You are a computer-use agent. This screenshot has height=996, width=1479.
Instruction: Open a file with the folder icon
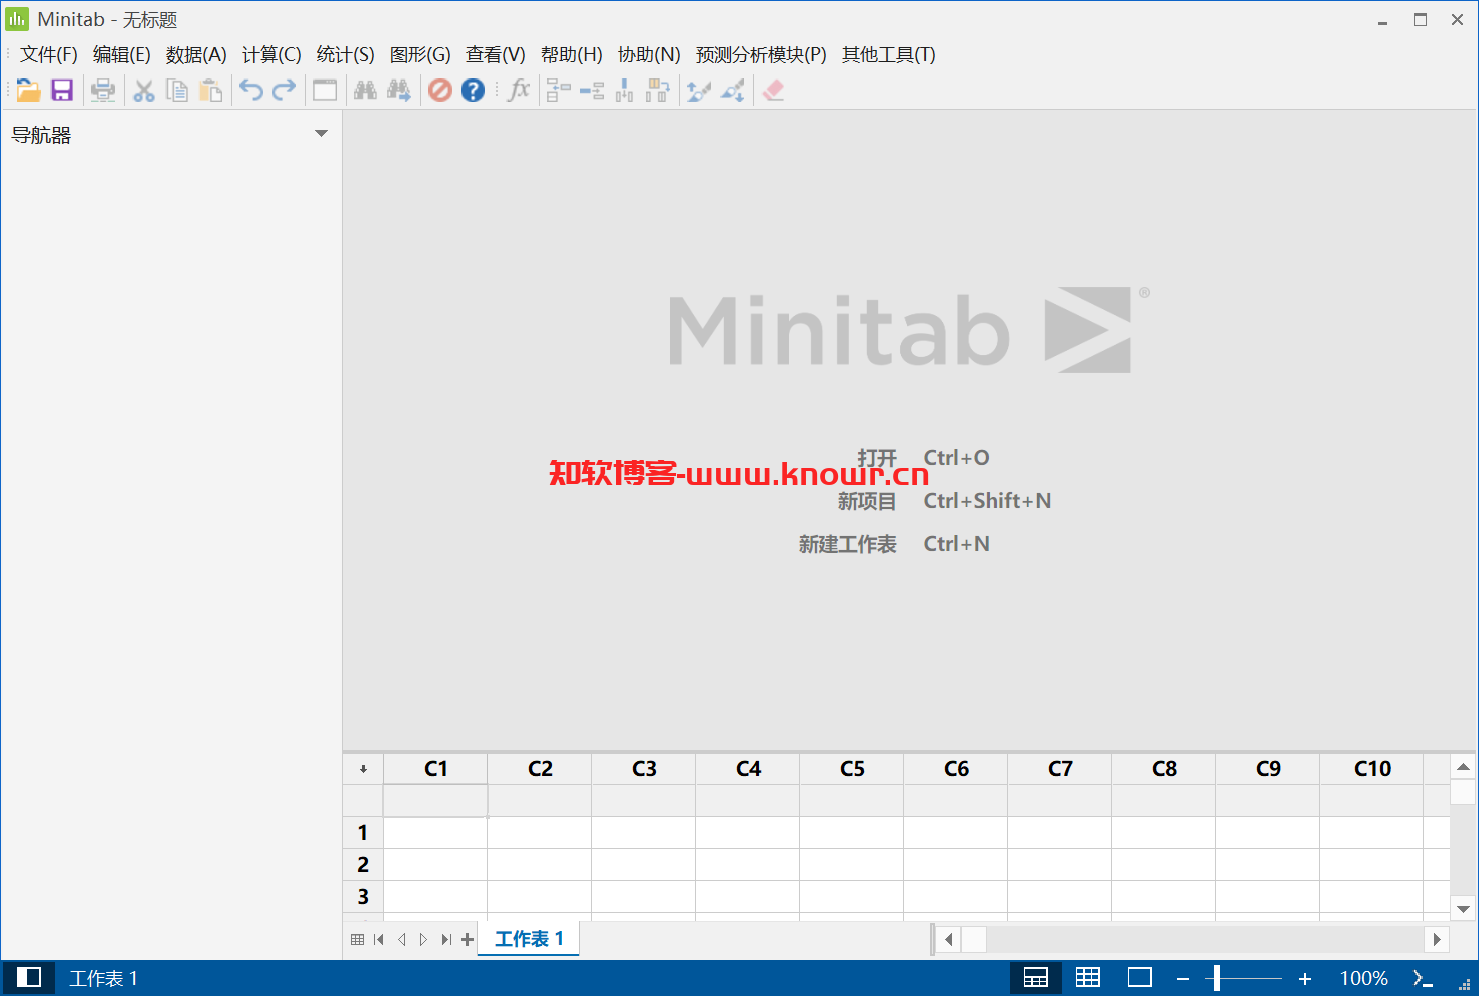tap(28, 90)
